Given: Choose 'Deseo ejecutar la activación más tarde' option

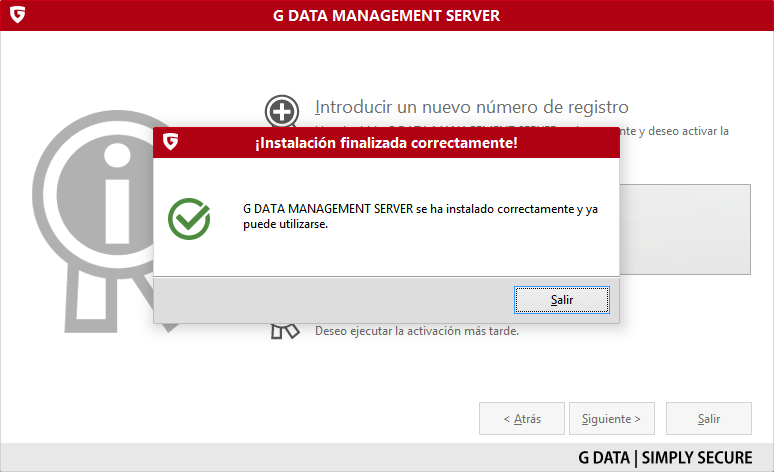Looking at the screenshot, I should coord(417,331).
